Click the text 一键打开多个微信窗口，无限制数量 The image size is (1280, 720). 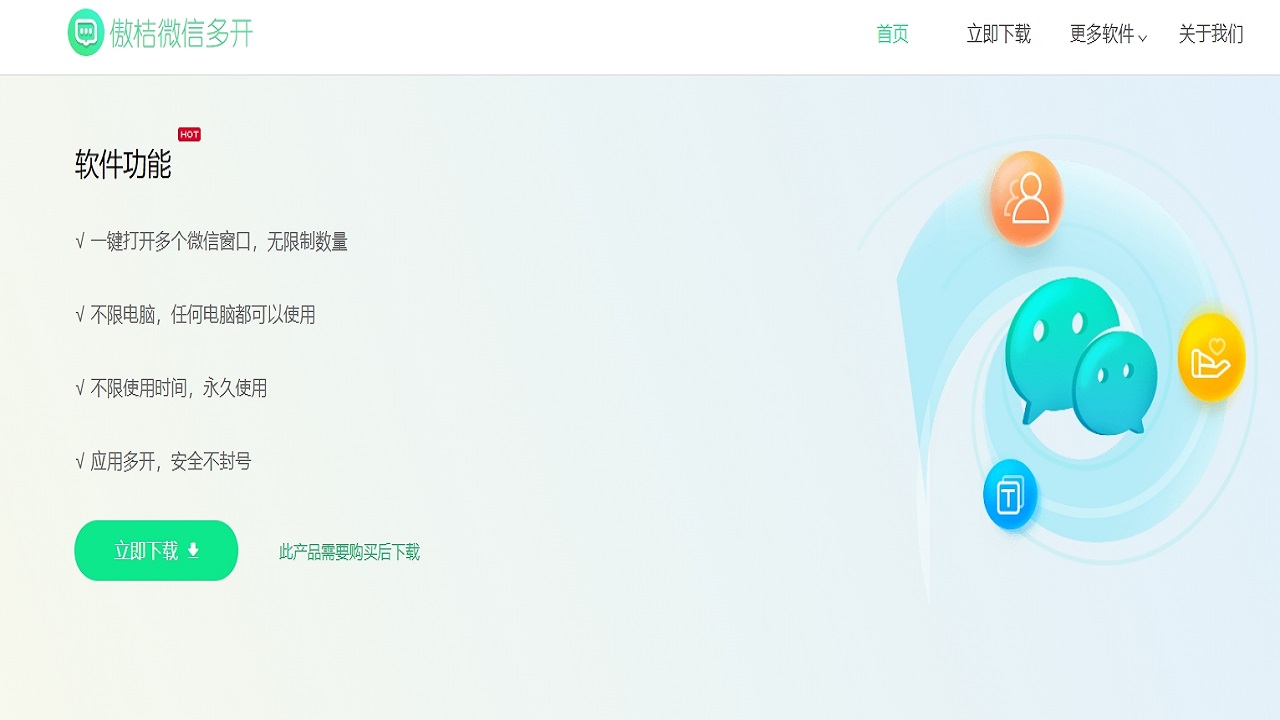[x=219, y=241]
